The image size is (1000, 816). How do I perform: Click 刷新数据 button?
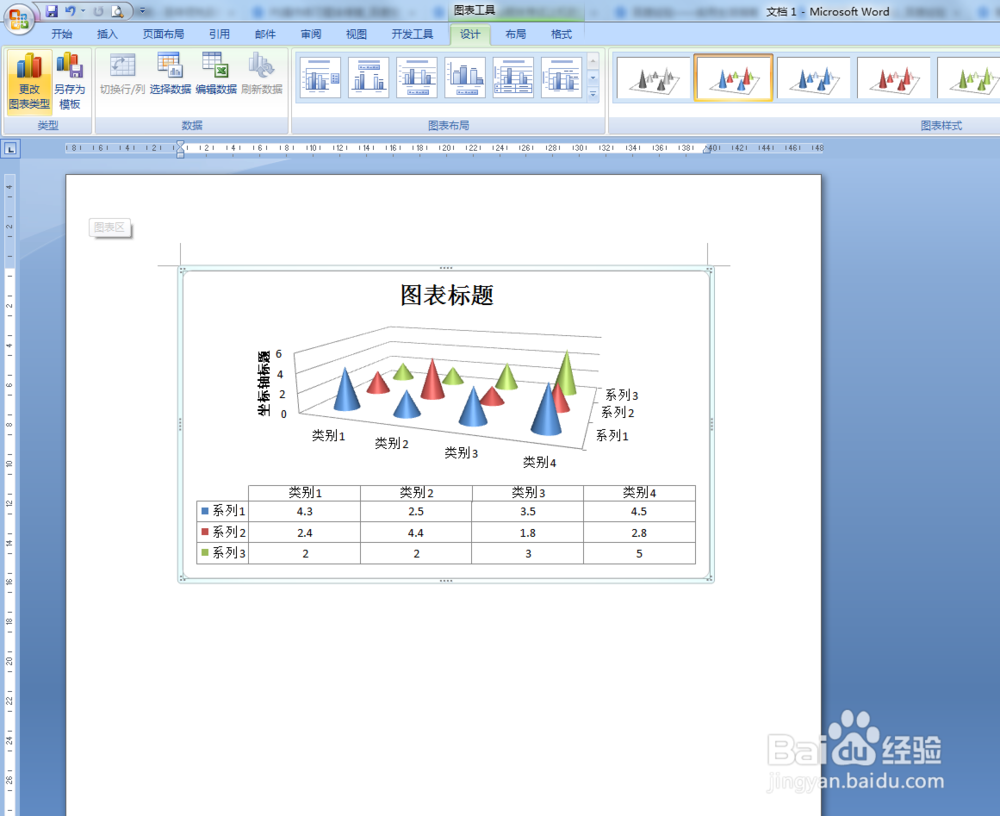[261, 75]
